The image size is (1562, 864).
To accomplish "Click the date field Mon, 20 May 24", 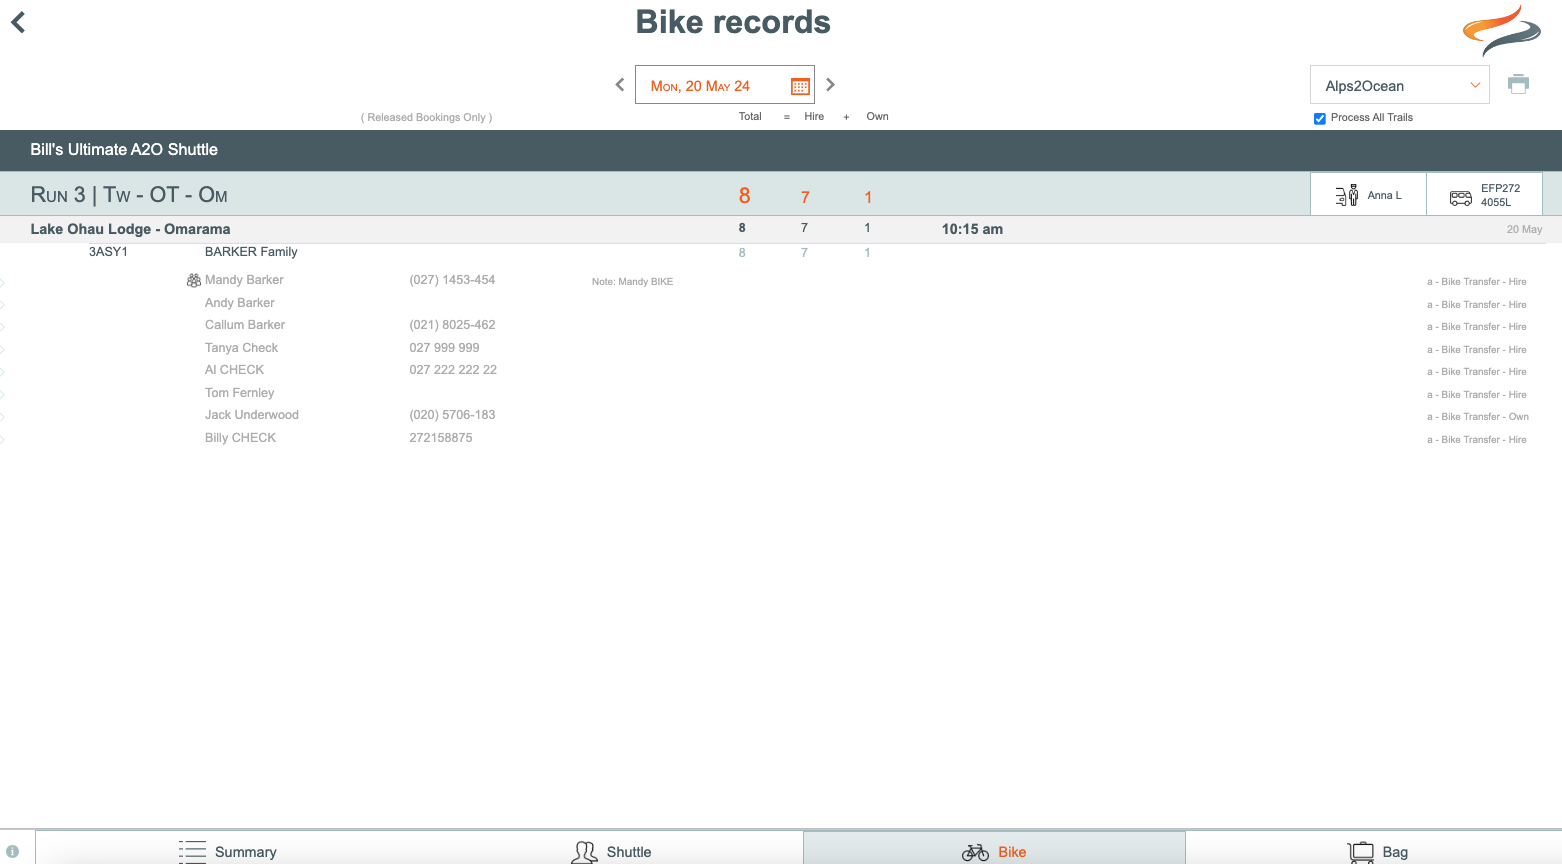I will pos(724,85).
